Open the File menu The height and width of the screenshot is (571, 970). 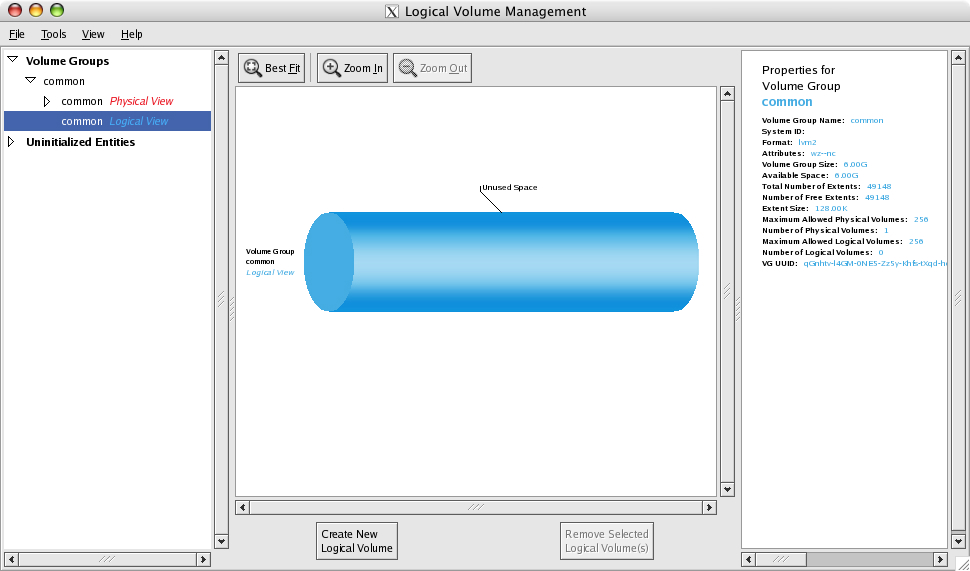point(17,34)
